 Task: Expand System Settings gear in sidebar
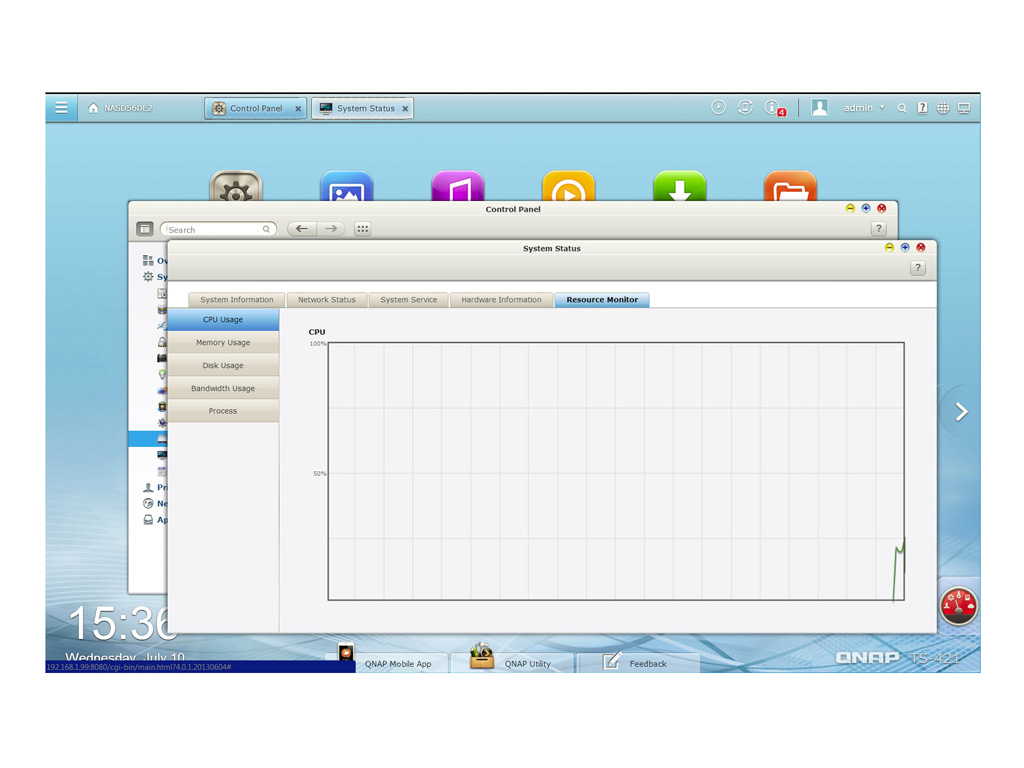[148, 277]
